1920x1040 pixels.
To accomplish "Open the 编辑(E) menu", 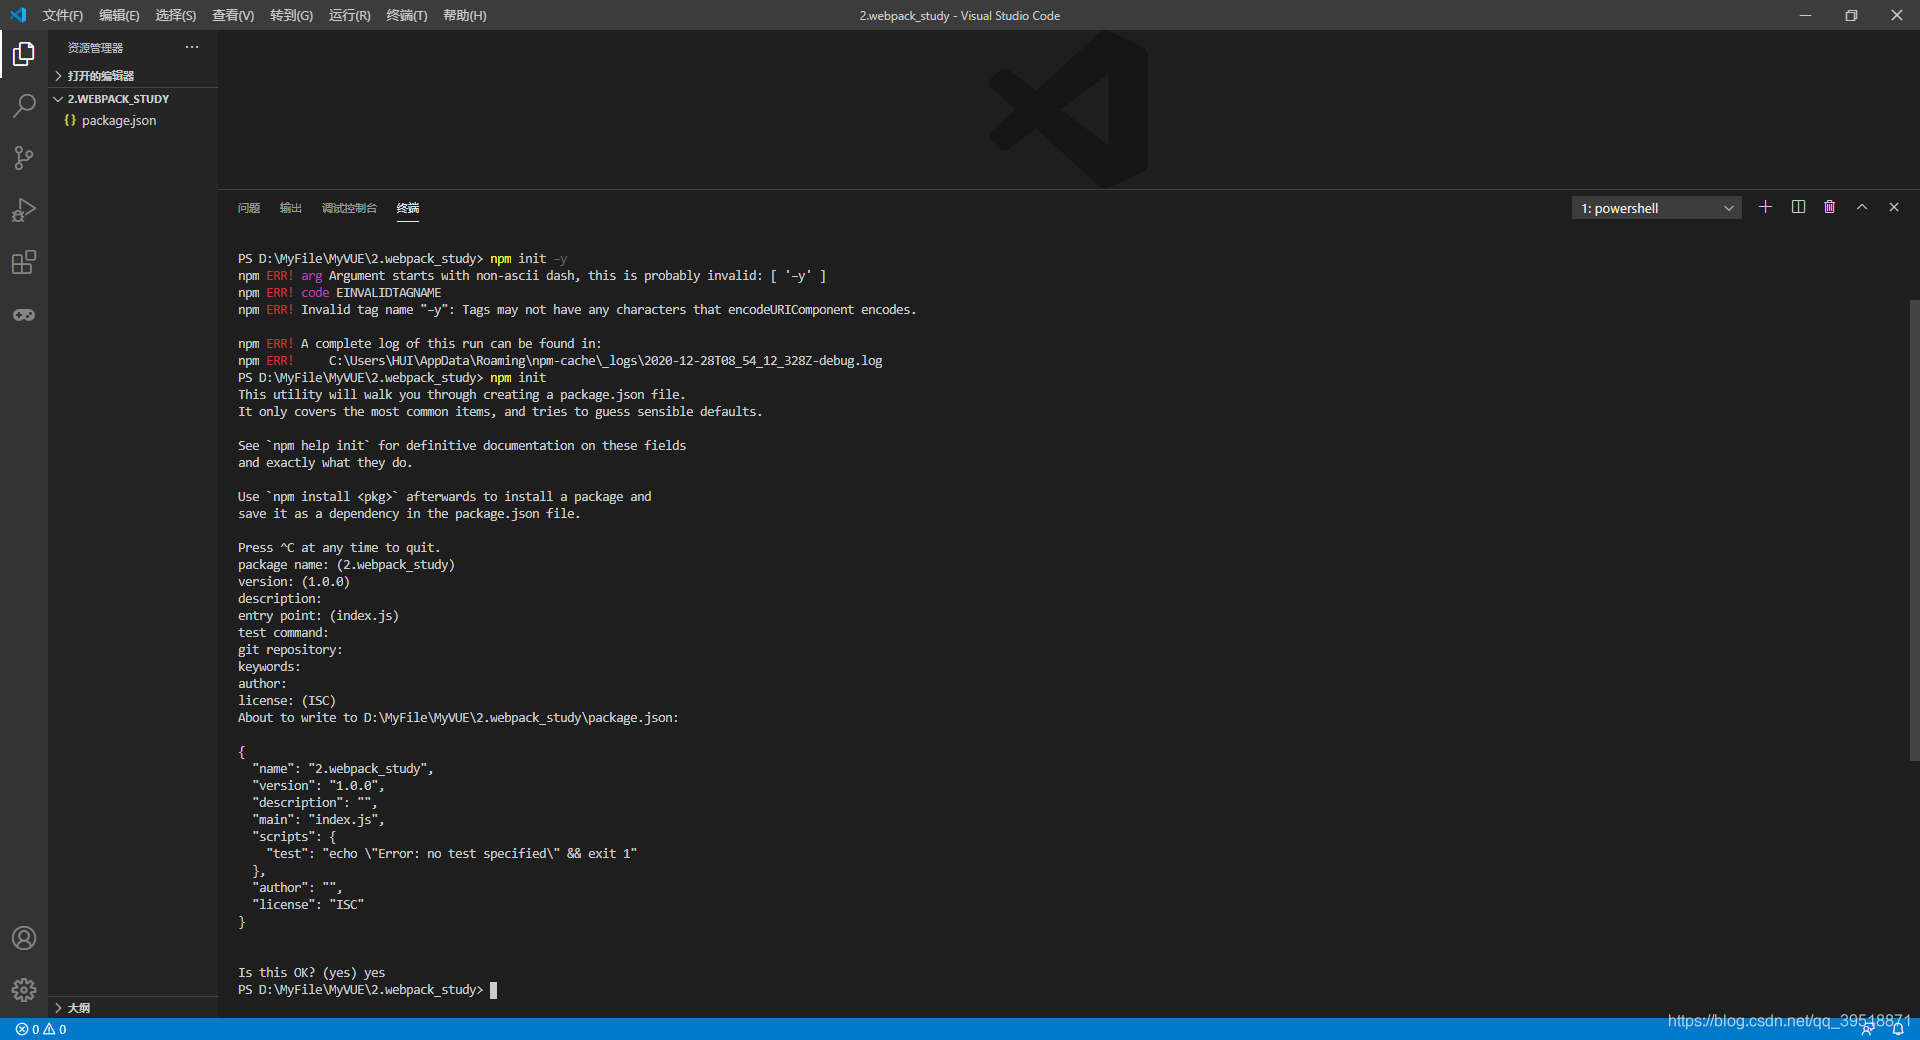I will tap(119, 15).
